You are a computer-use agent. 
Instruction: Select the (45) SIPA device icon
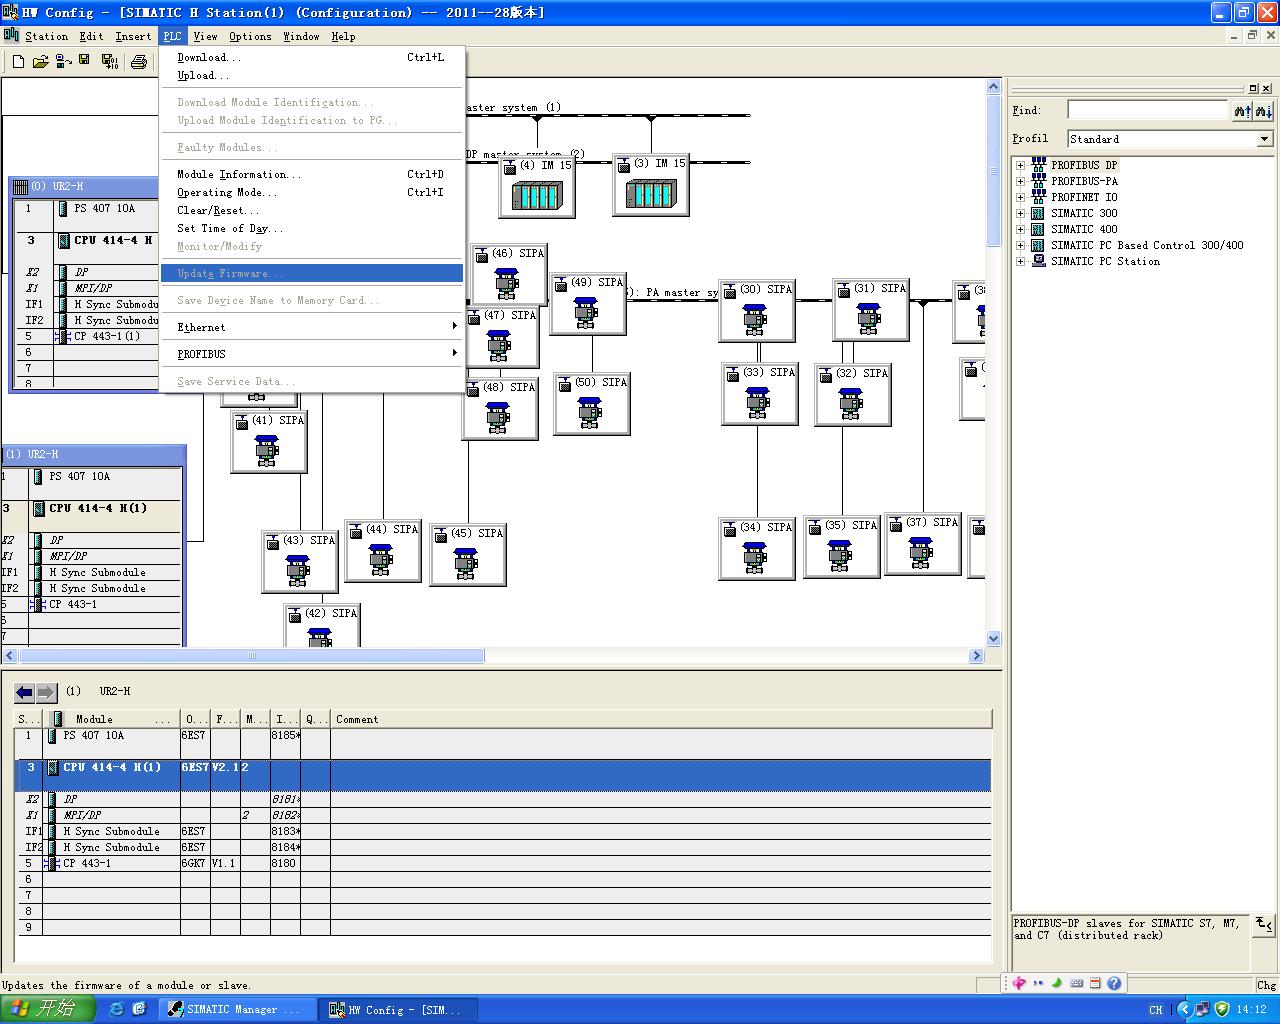coord(468,554)
